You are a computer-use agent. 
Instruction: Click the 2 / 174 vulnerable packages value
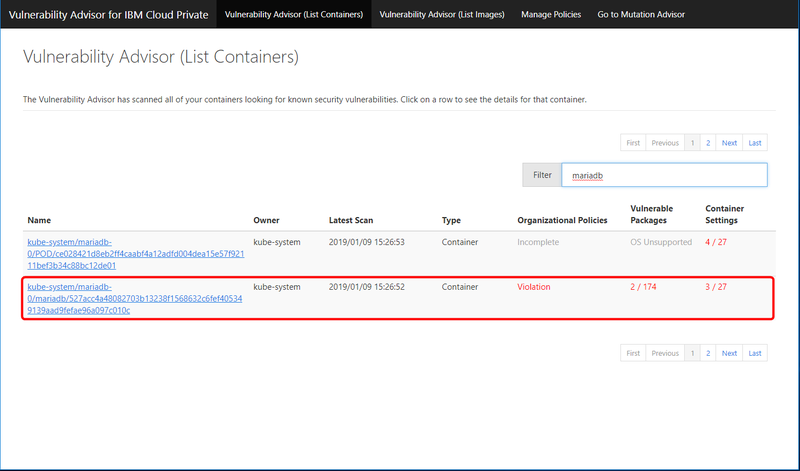pos(643,287)
